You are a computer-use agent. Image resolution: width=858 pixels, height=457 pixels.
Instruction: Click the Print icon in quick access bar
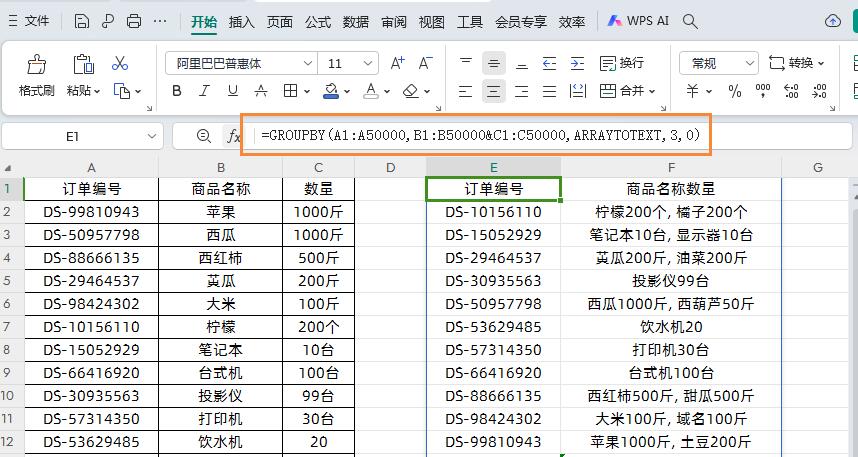click(x=134, y=20)
